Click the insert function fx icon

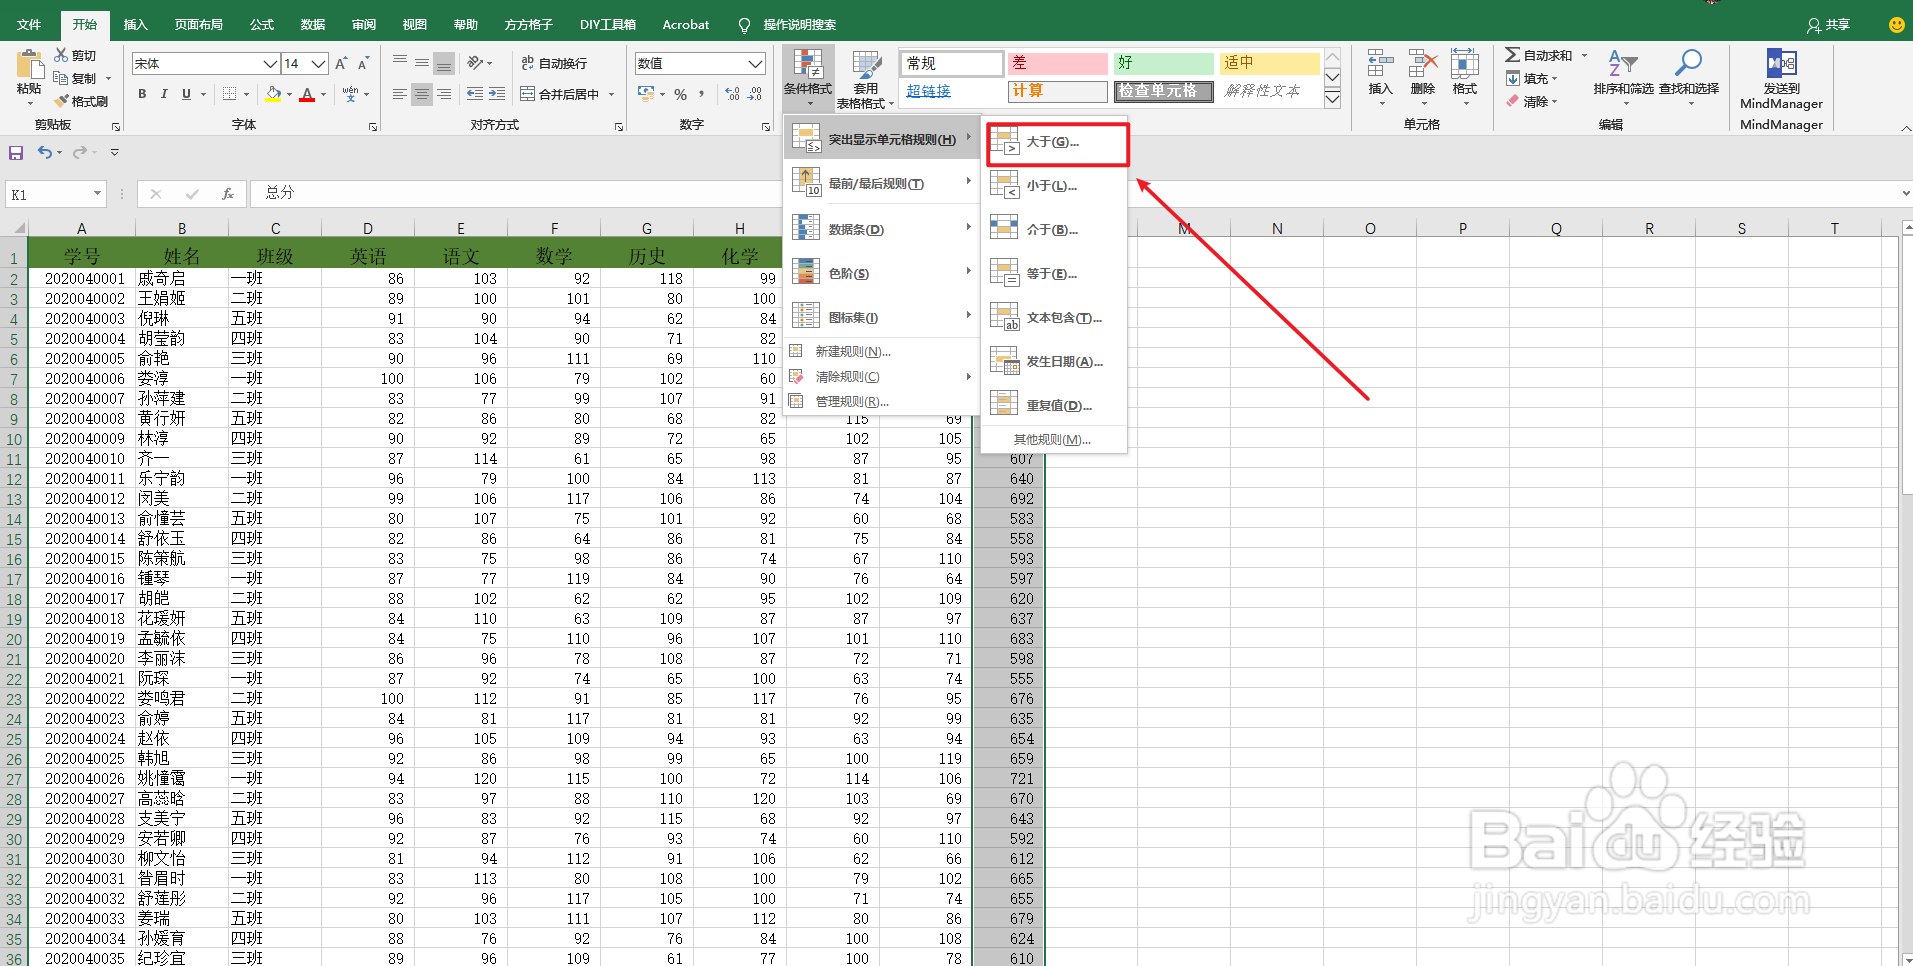pos(228,194)
